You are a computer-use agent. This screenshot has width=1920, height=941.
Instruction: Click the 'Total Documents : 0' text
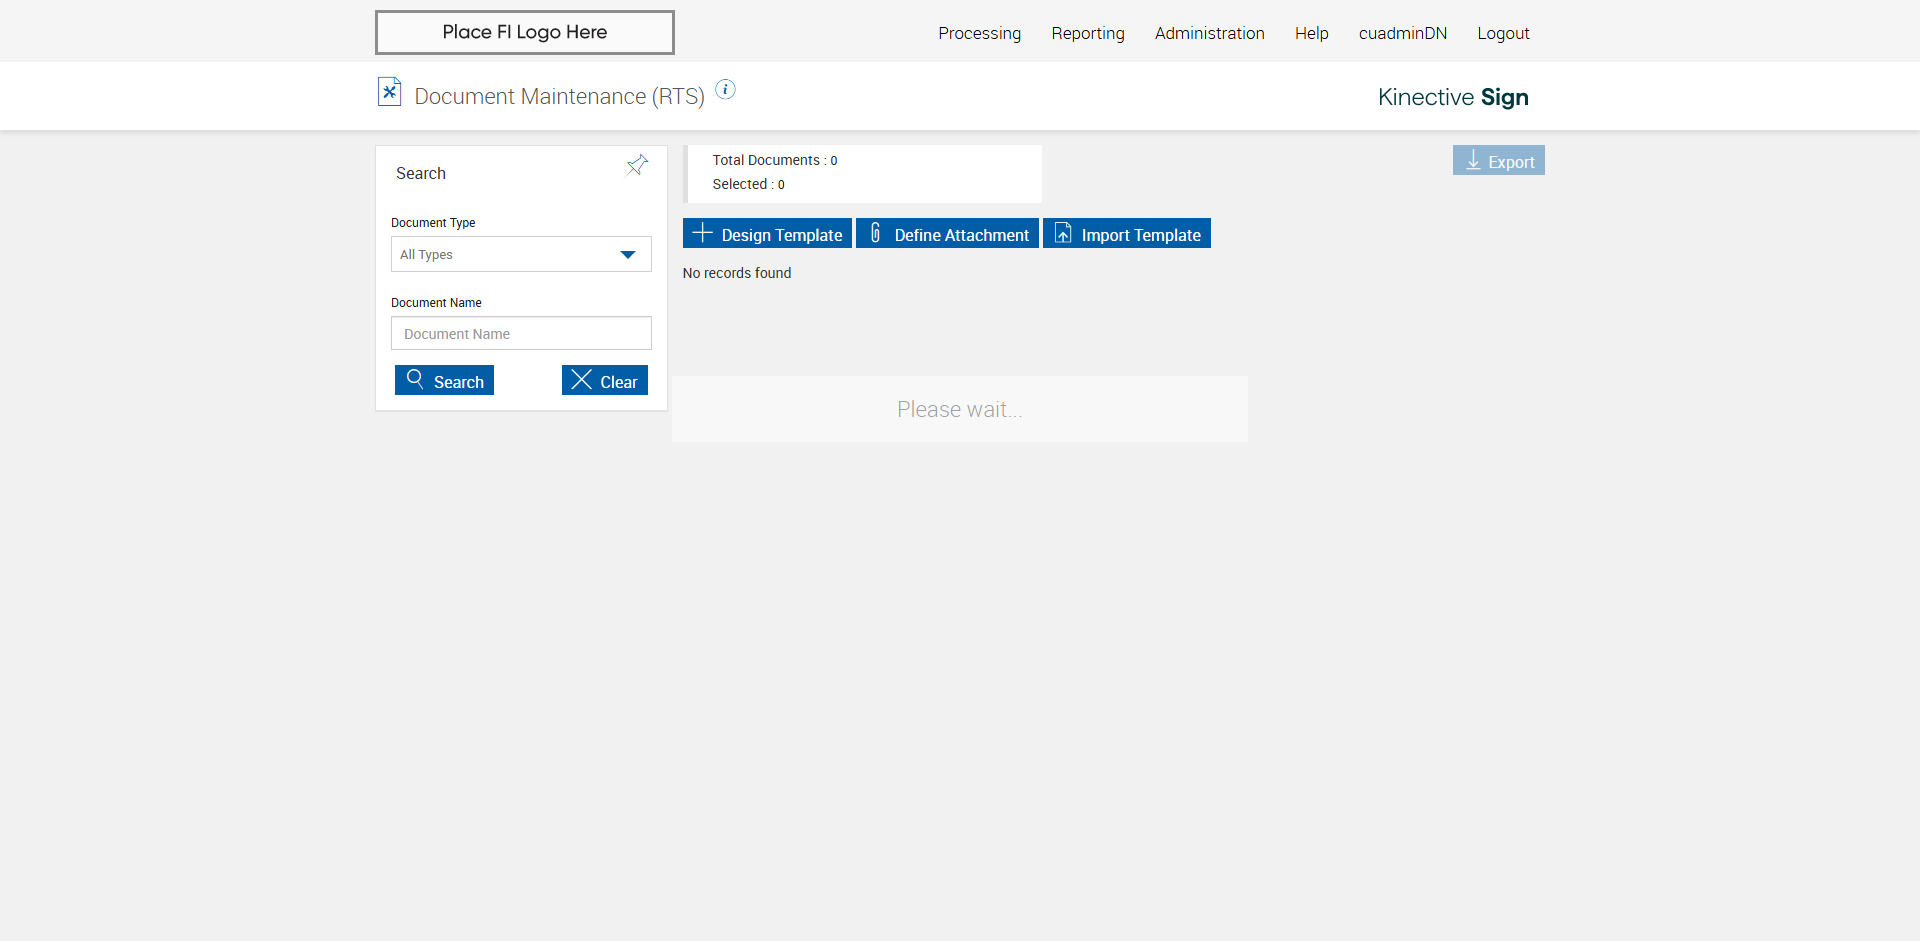[x=775, y=160]
